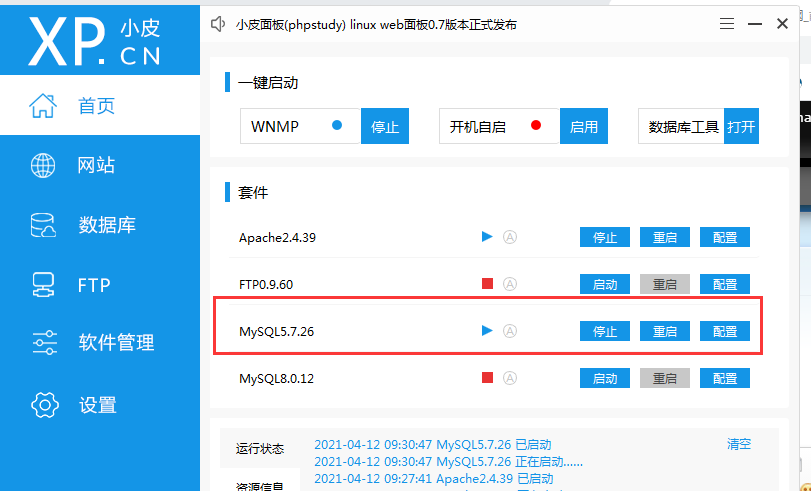Configure Apache2.4.39
811x491 pixels.
(725, 237)
